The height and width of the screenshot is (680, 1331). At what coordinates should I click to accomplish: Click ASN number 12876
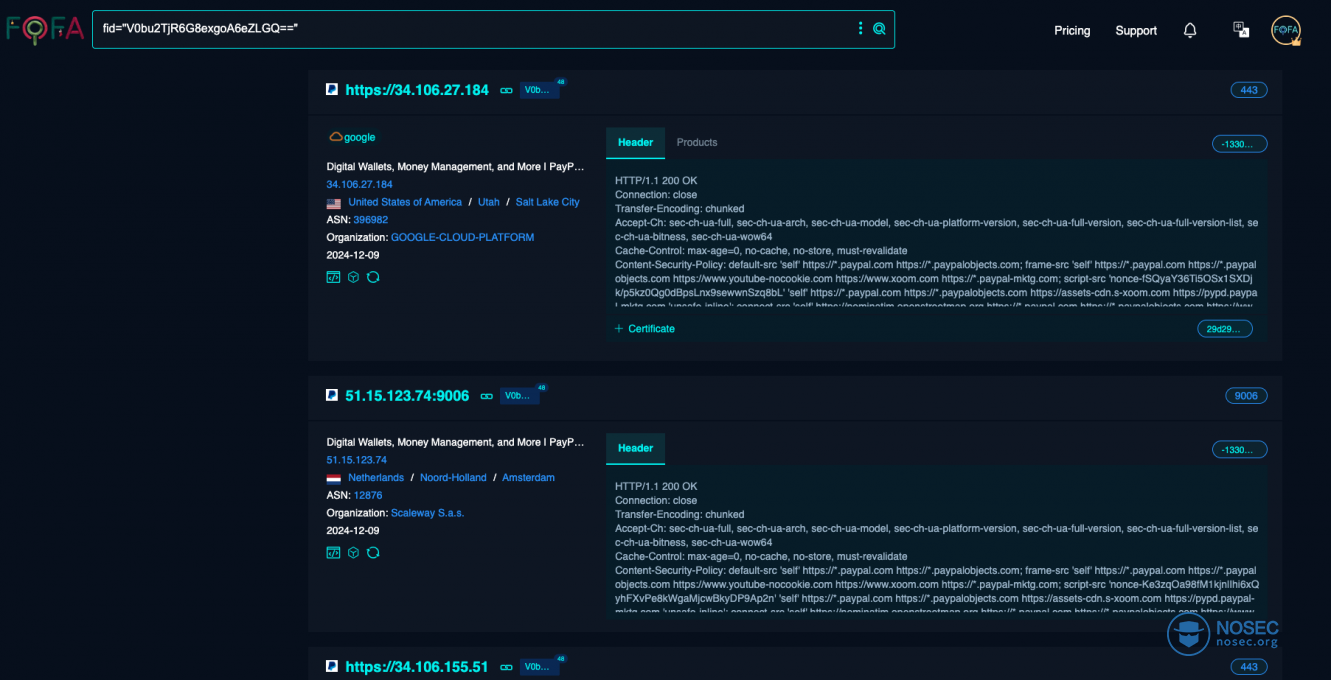(x=368, y=495)
